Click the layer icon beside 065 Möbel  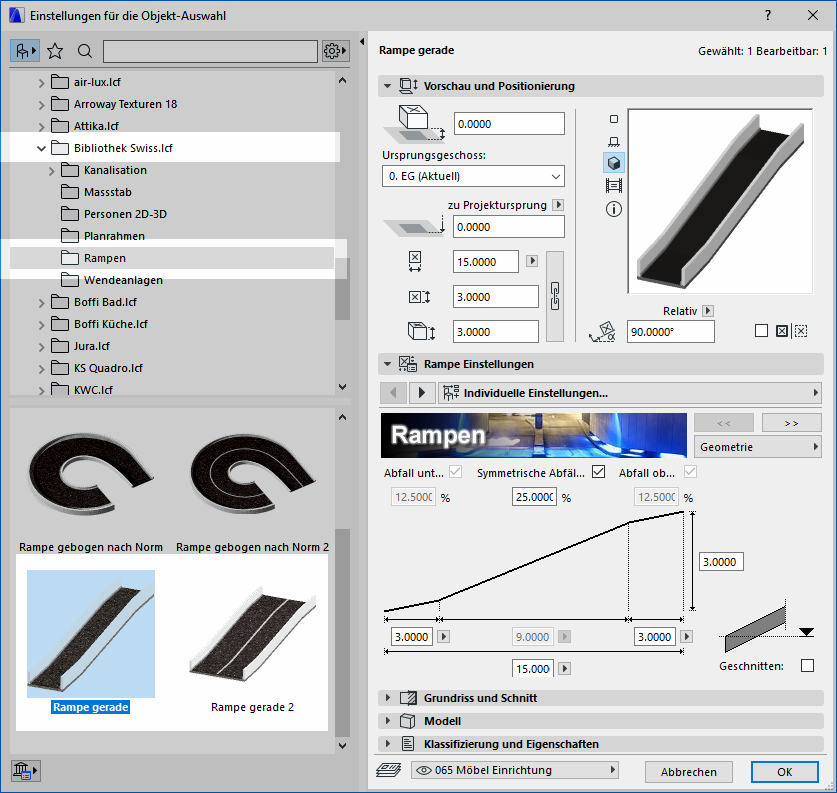[x=389, y=770]
